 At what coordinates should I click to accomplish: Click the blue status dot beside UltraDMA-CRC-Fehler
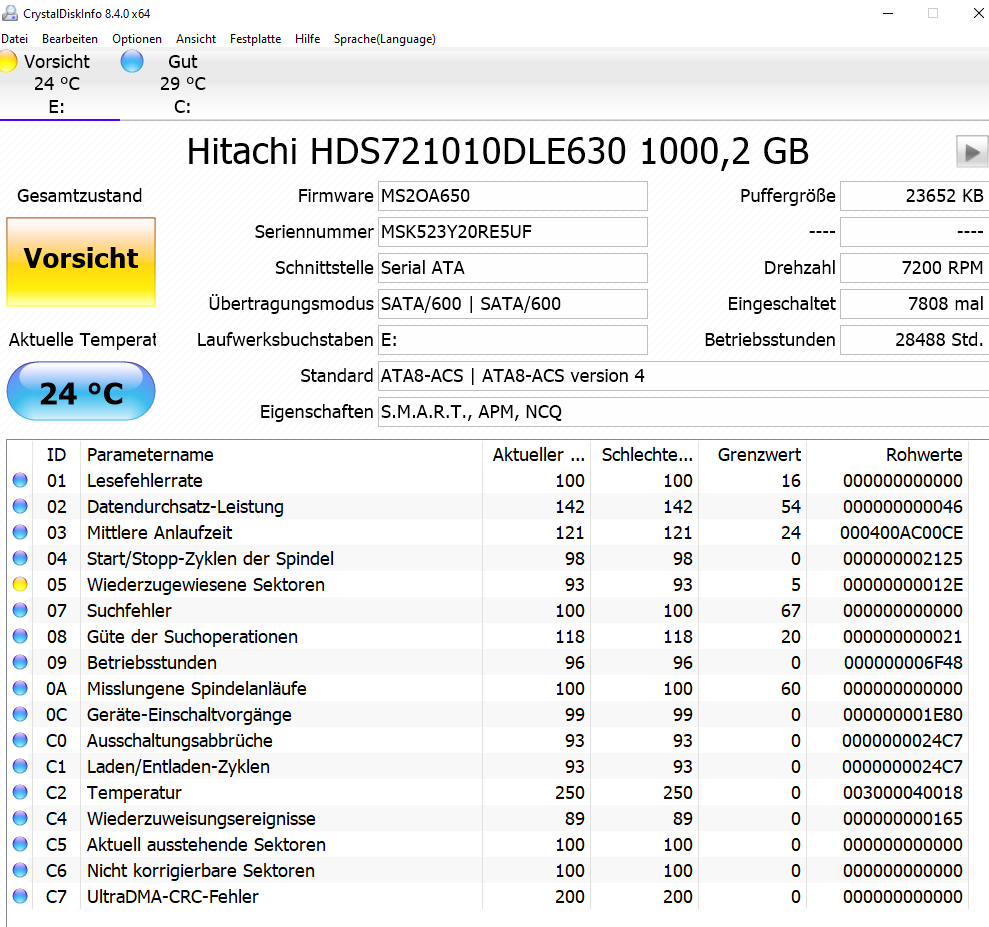coord(19,896)
